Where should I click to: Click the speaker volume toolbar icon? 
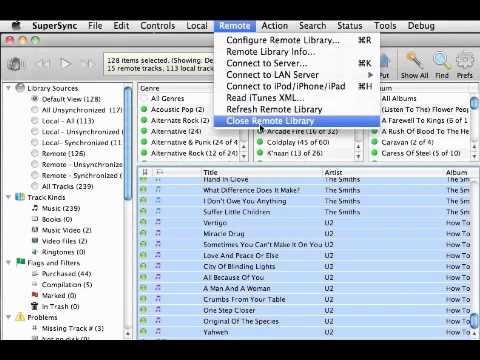[15, 63]
